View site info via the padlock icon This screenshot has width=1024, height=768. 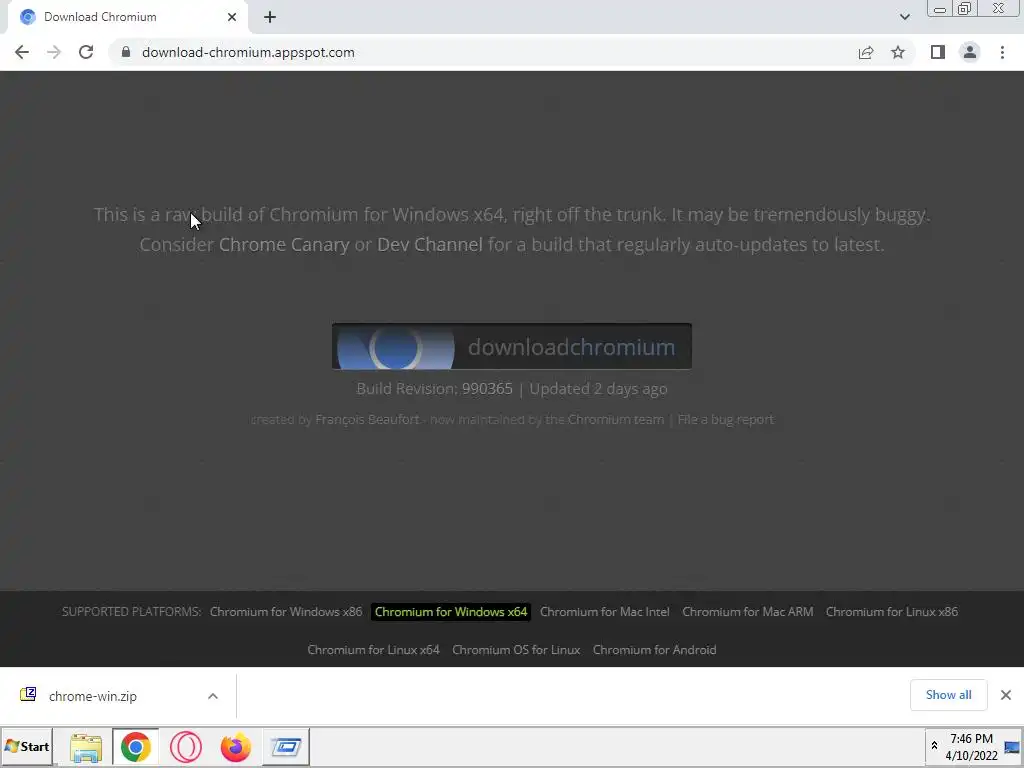click(126, 52)
